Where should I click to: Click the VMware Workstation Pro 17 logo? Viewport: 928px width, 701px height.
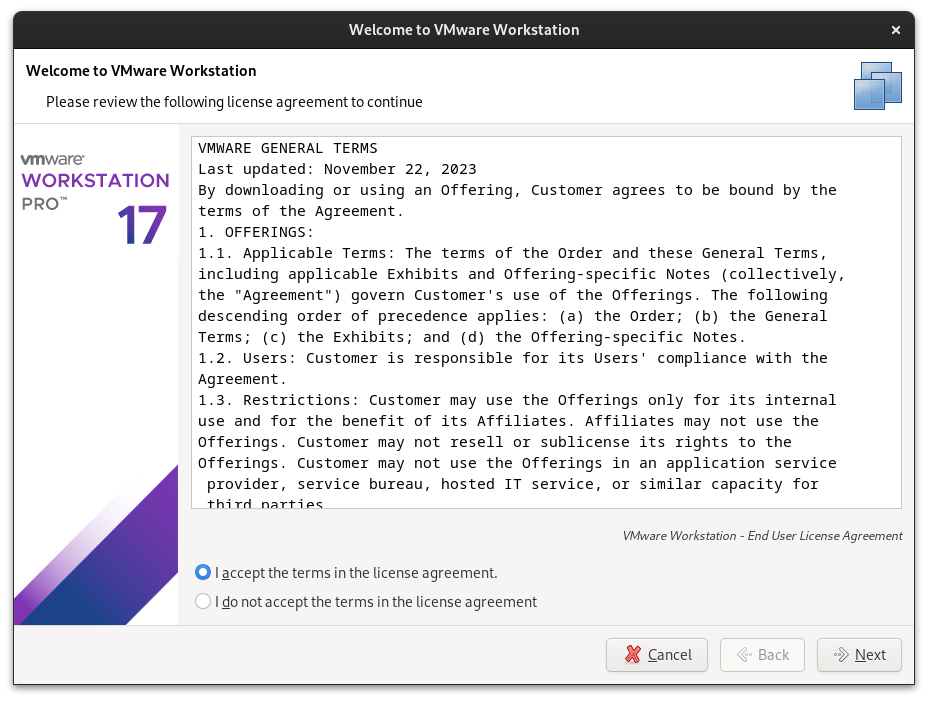point(95,200)
